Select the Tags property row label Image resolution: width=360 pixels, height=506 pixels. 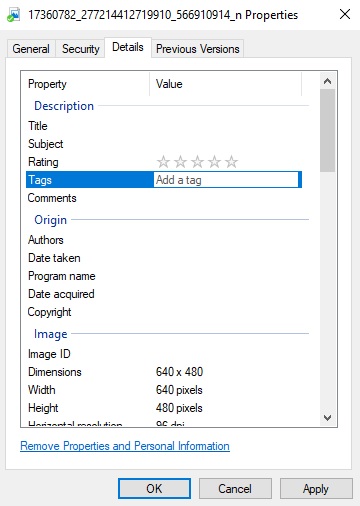point(40,180)
